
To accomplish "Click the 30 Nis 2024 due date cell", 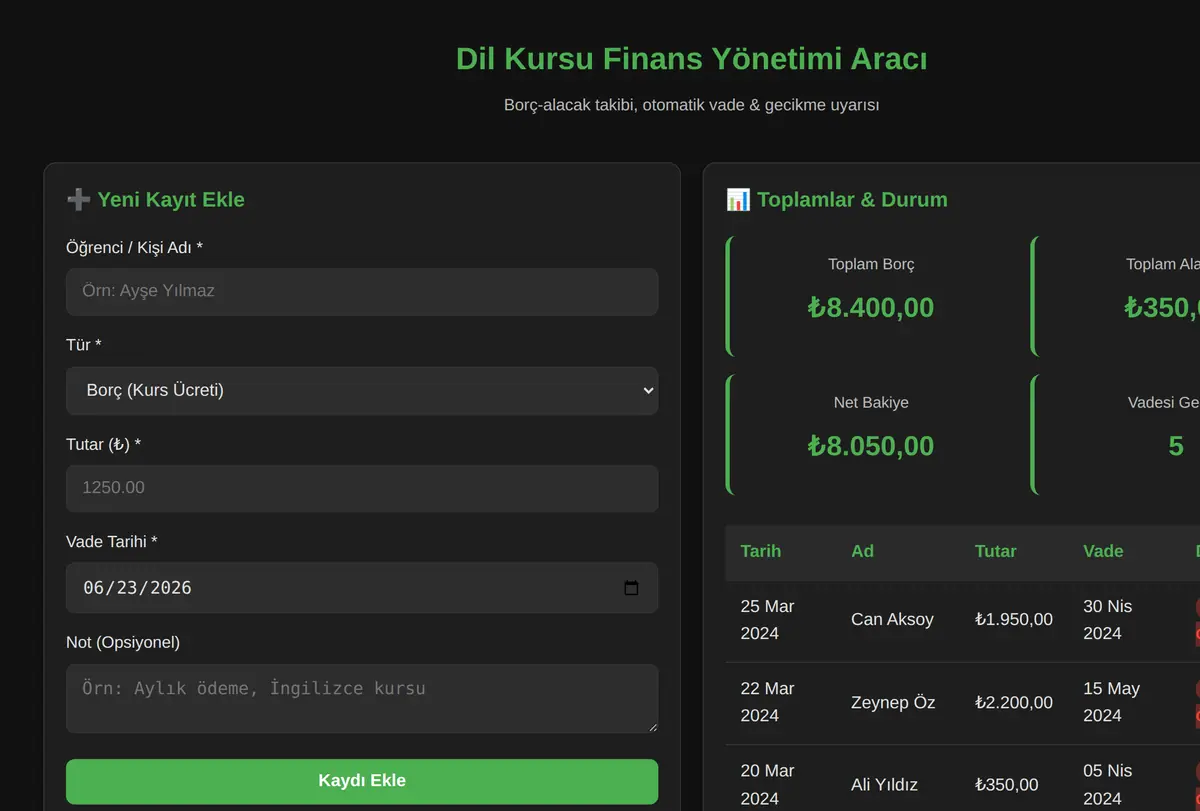I will tap(1108, 619).
